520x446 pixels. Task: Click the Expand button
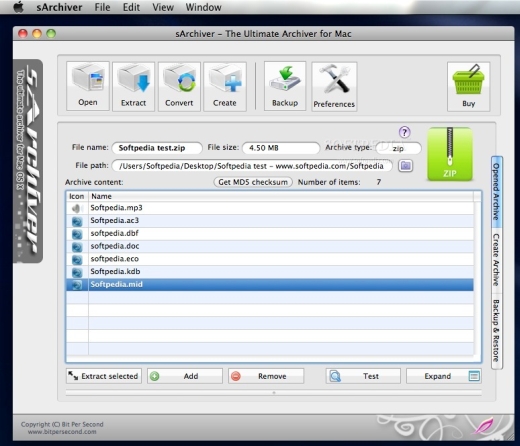pyautogui.click(x=444, y=376)
